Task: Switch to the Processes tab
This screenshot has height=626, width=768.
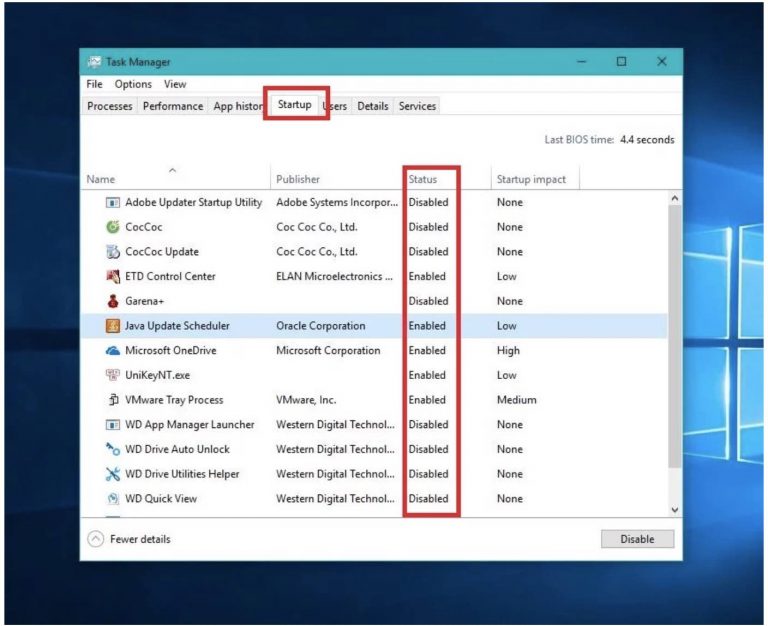Action: point(110,106)
